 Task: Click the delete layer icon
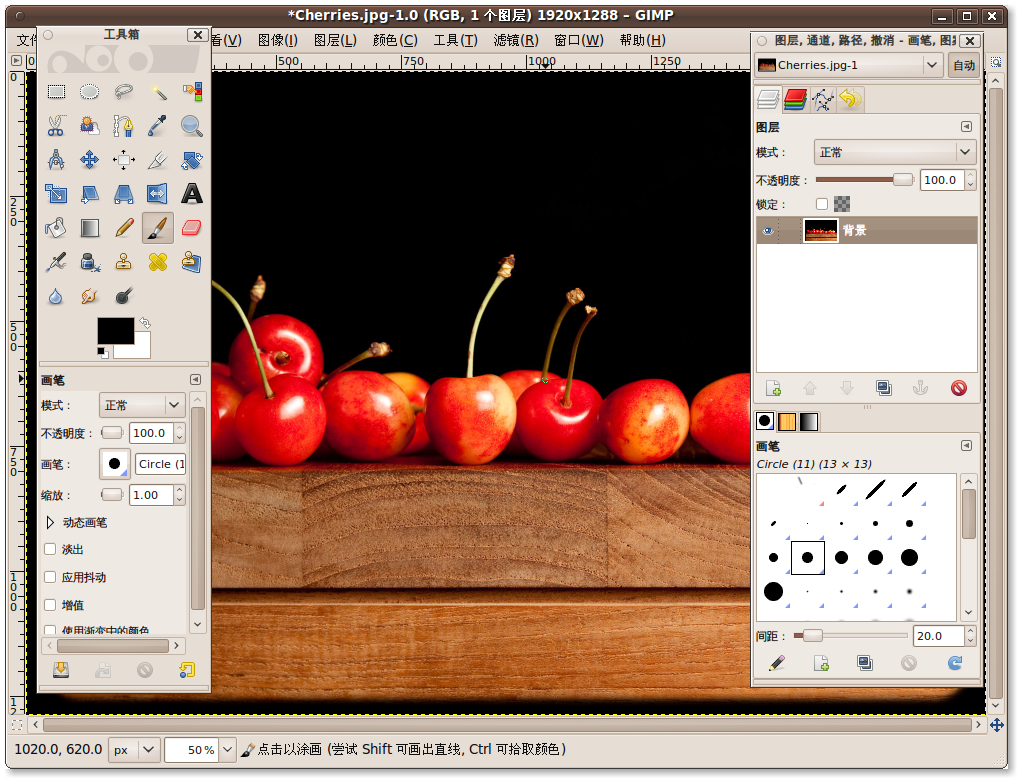click(x=958, y=388)
